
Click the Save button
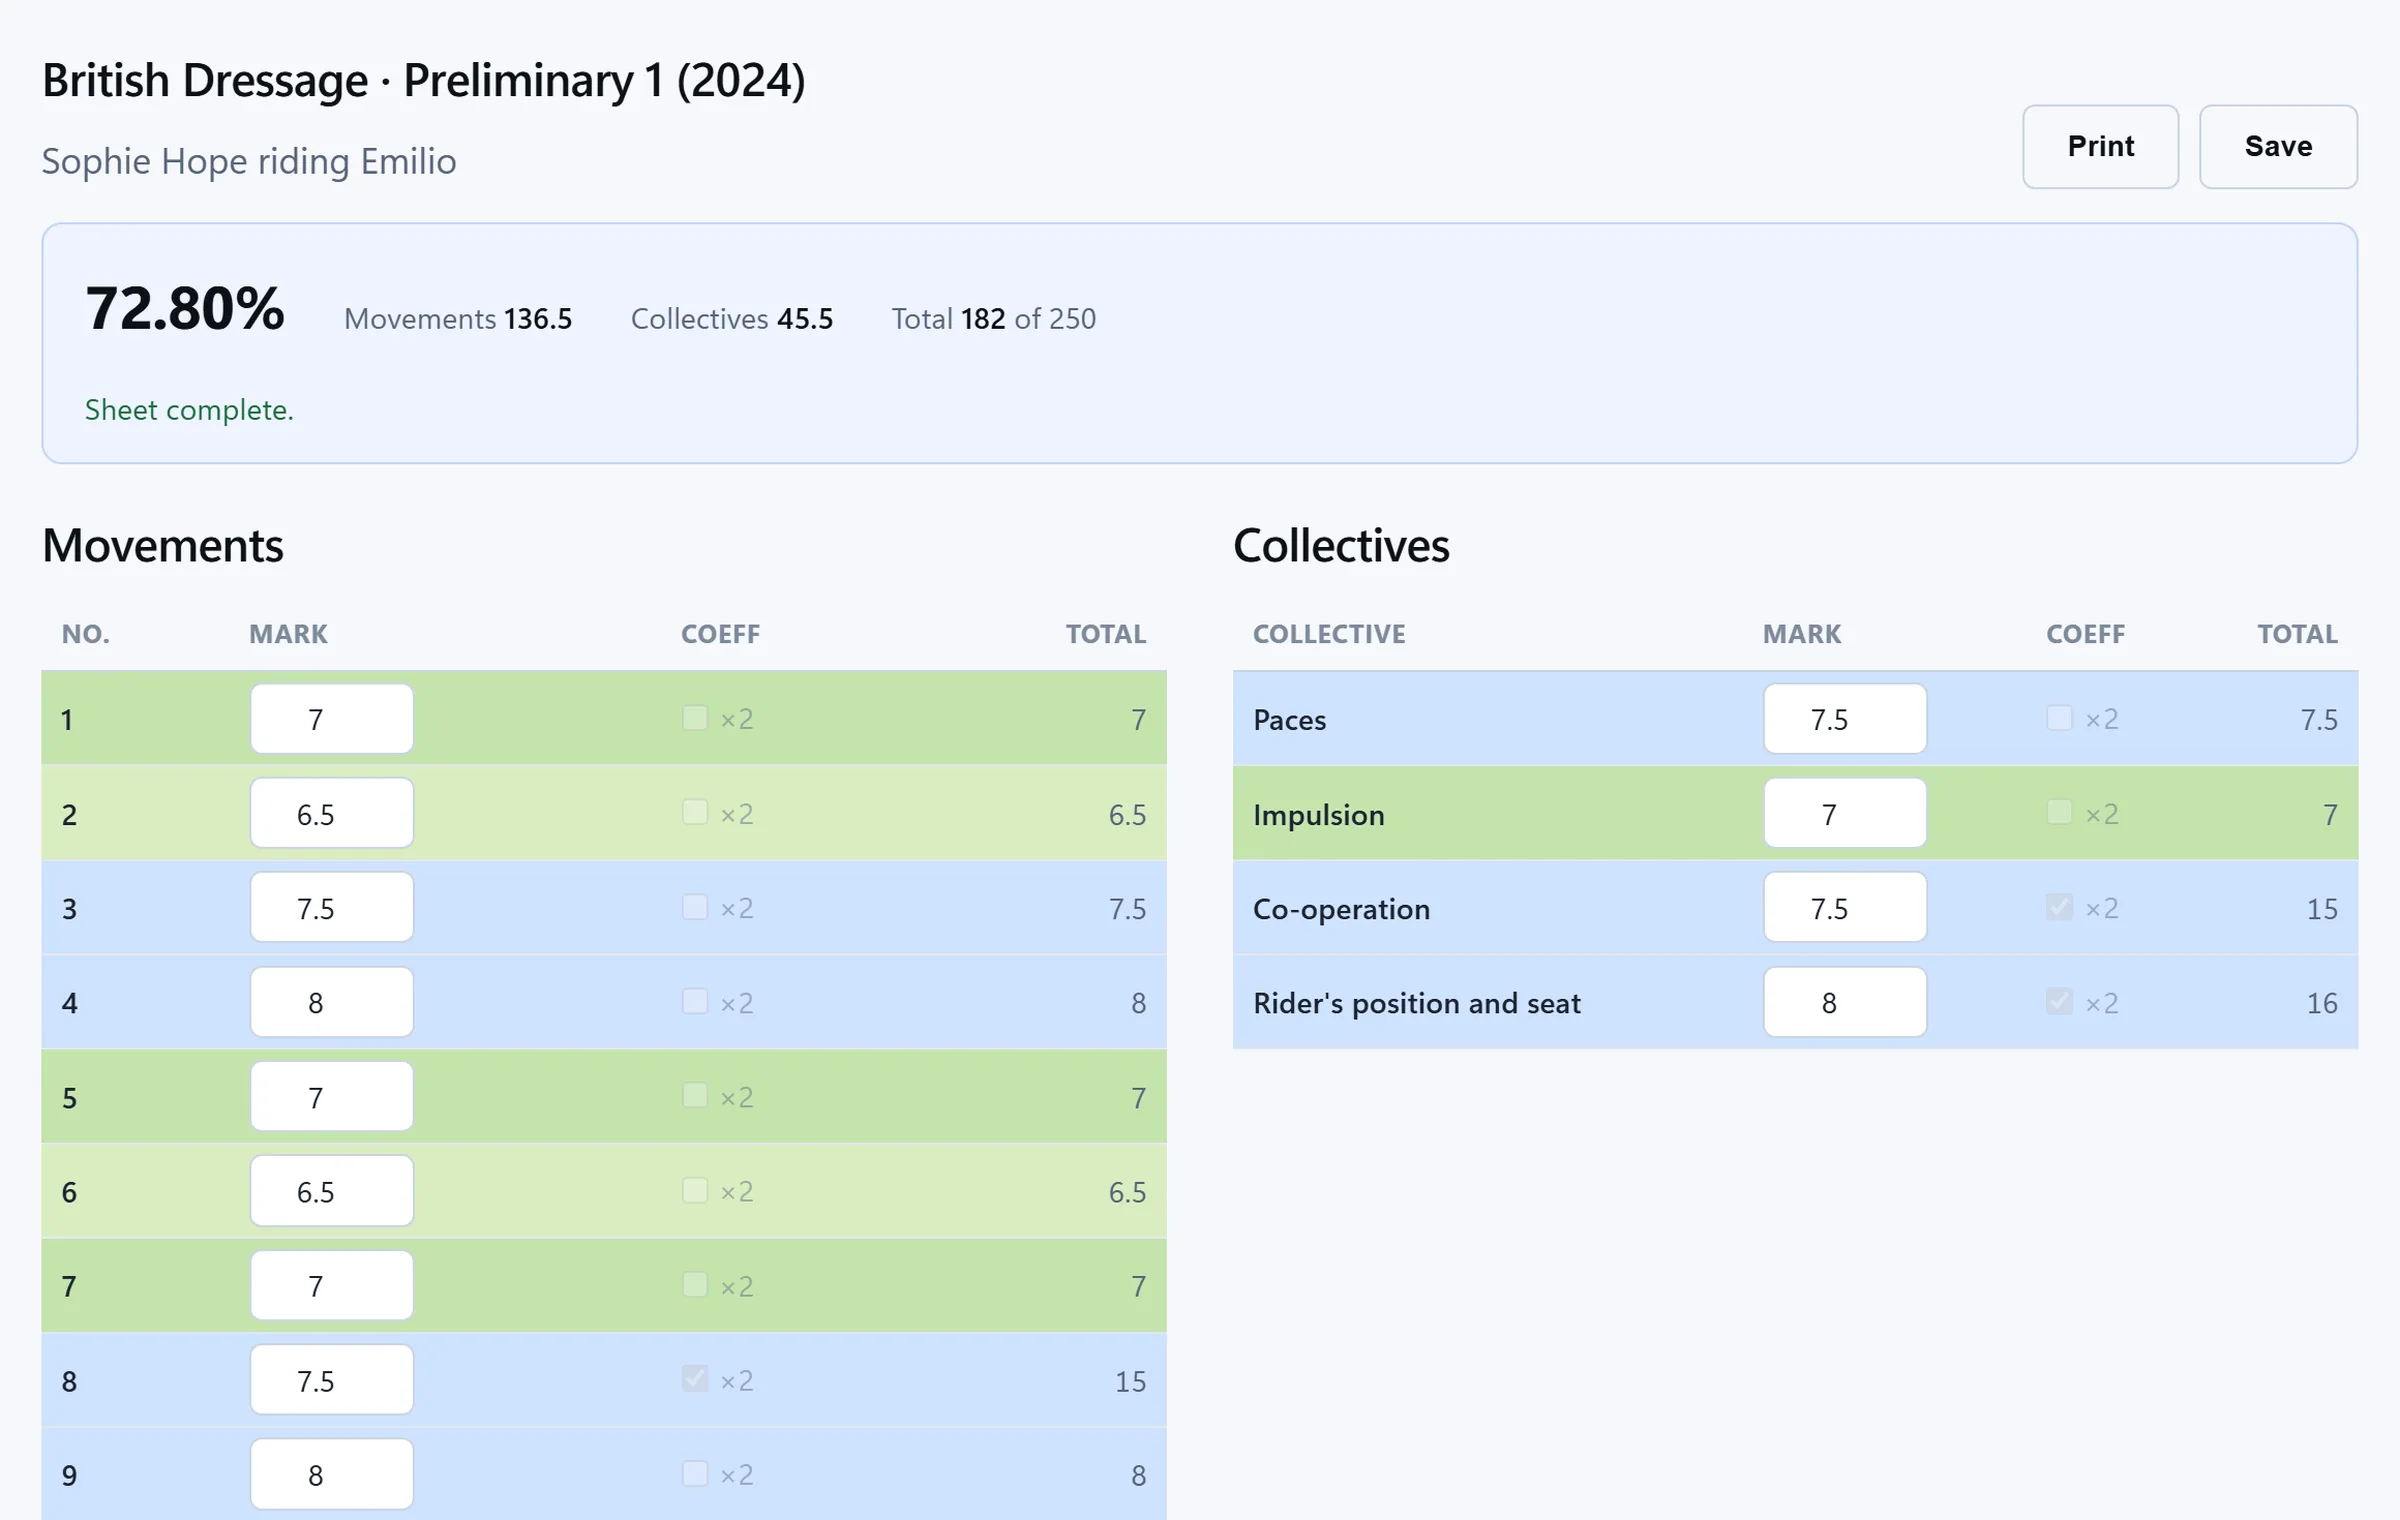[2278, 146]
